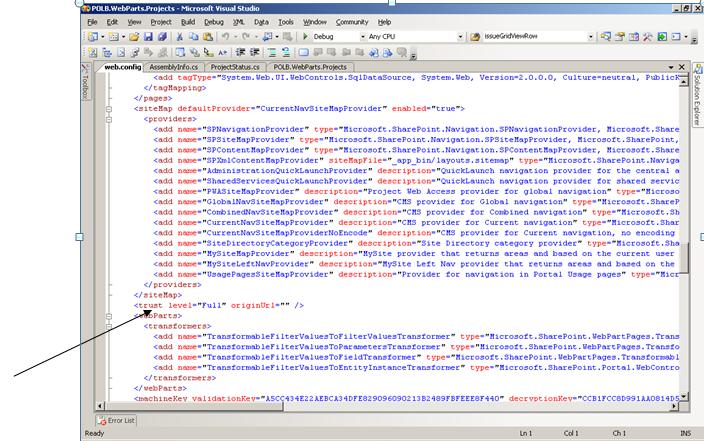The image size is (704, 441).
Task: Open the View menu
Action: tap(134, 22)
